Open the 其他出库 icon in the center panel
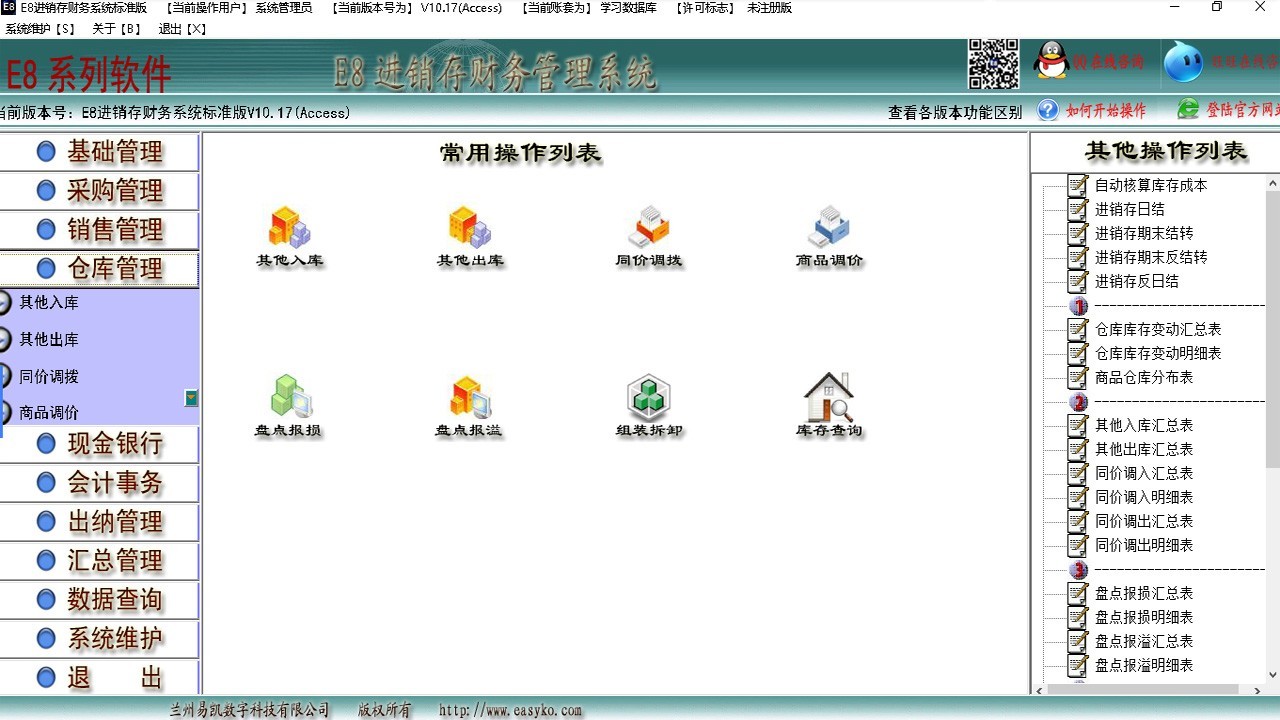This screenshot has height=720, width=1280. (469, 228)
